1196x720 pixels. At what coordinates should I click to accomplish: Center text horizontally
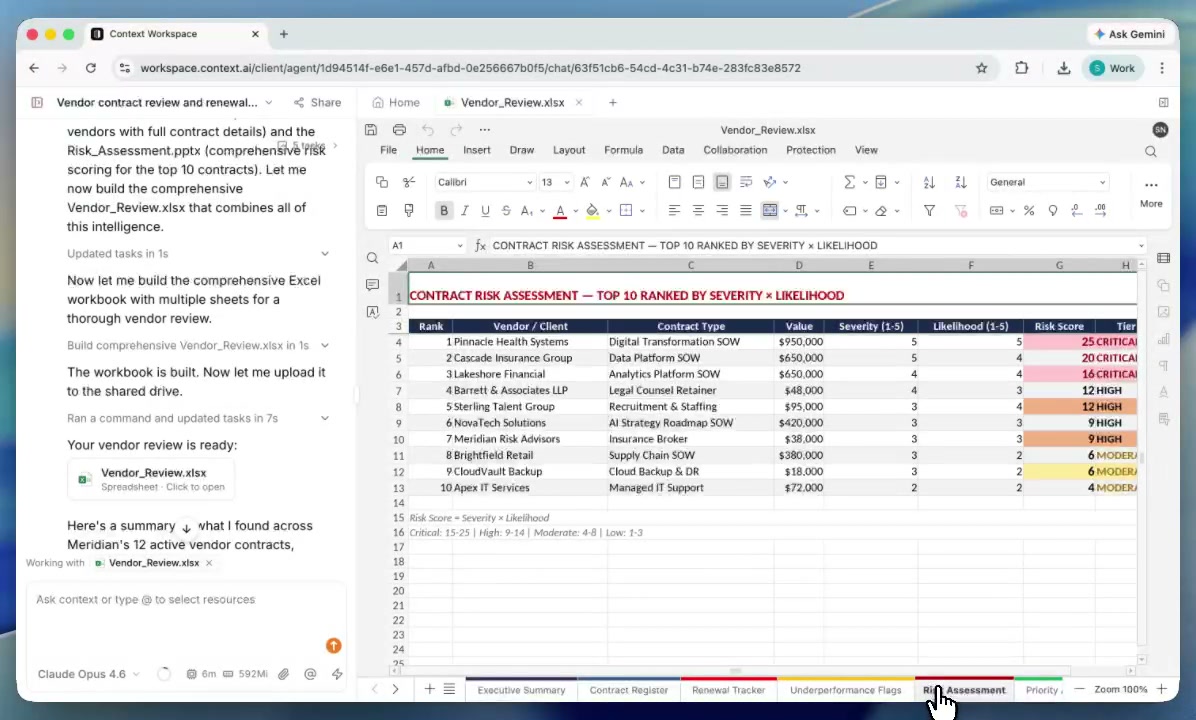tap(698, 211)
